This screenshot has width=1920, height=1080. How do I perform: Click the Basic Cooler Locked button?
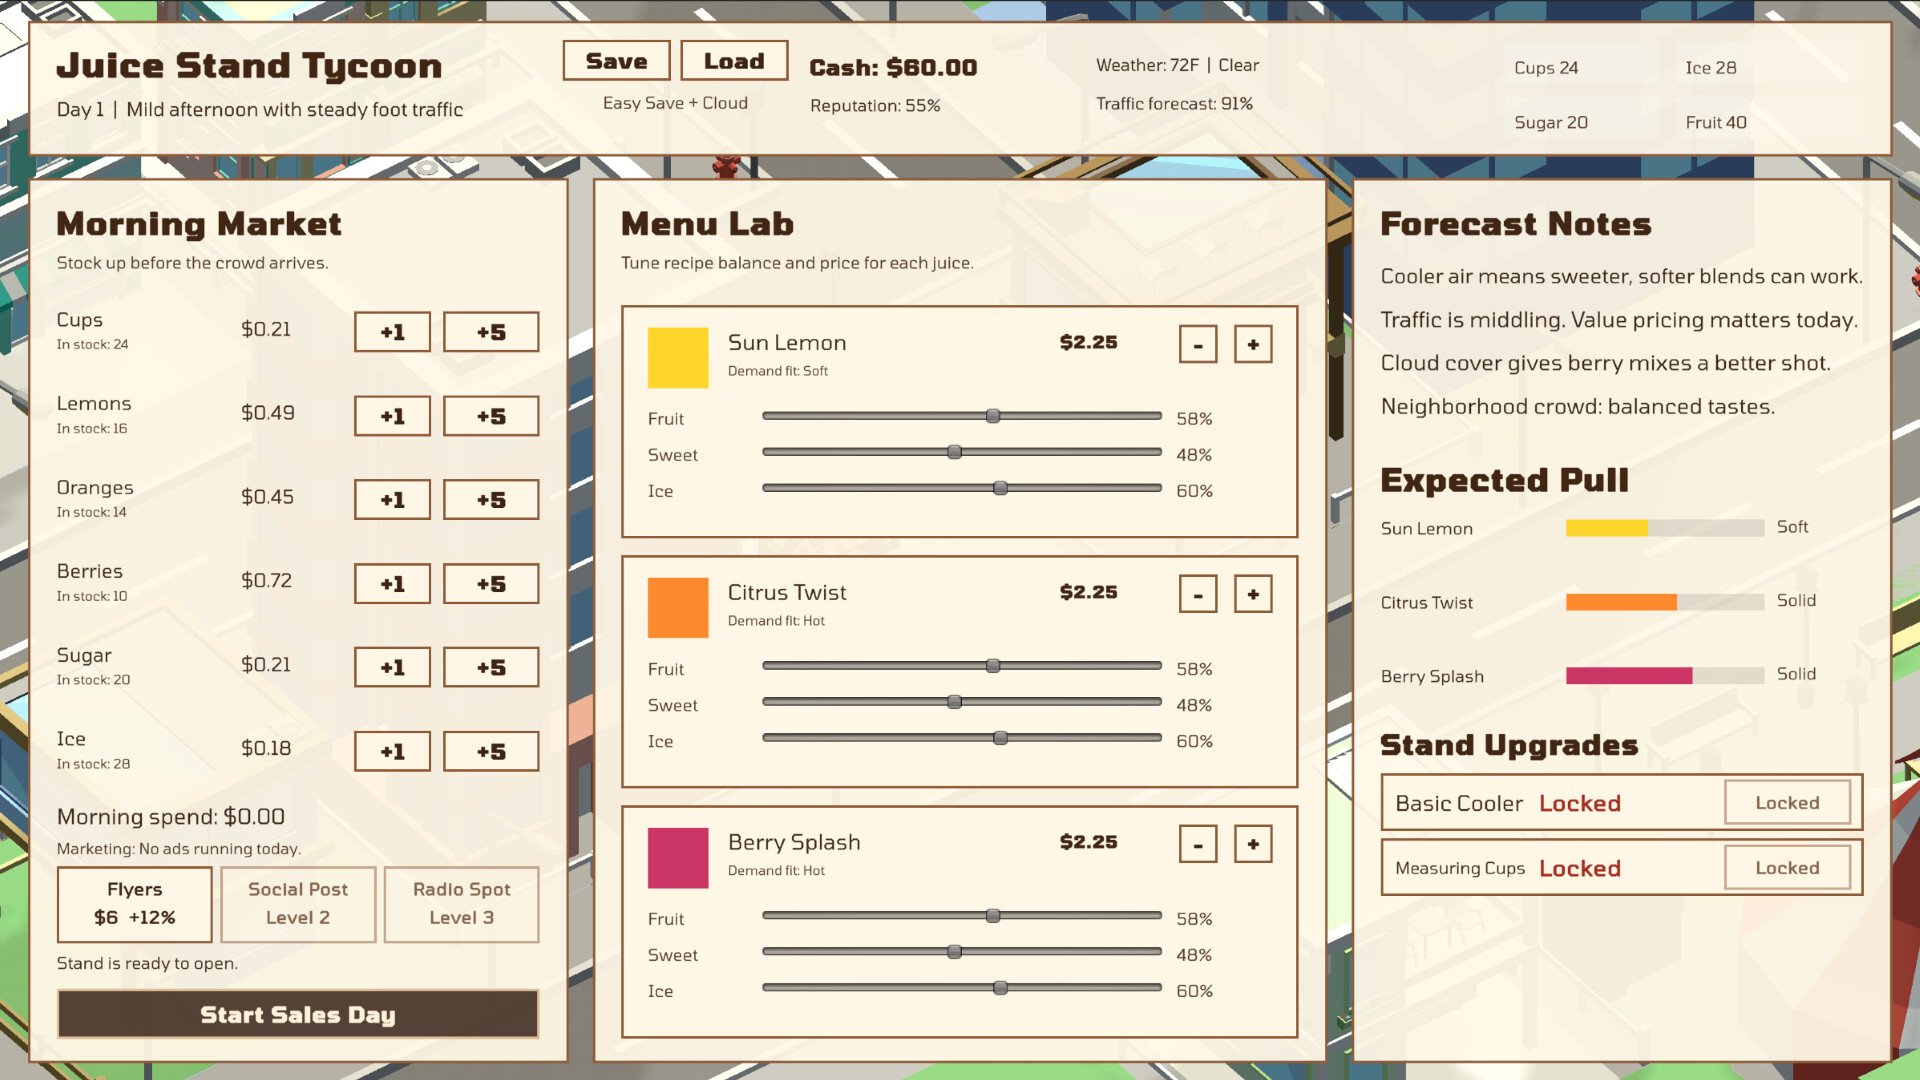tap(1787, 803)
